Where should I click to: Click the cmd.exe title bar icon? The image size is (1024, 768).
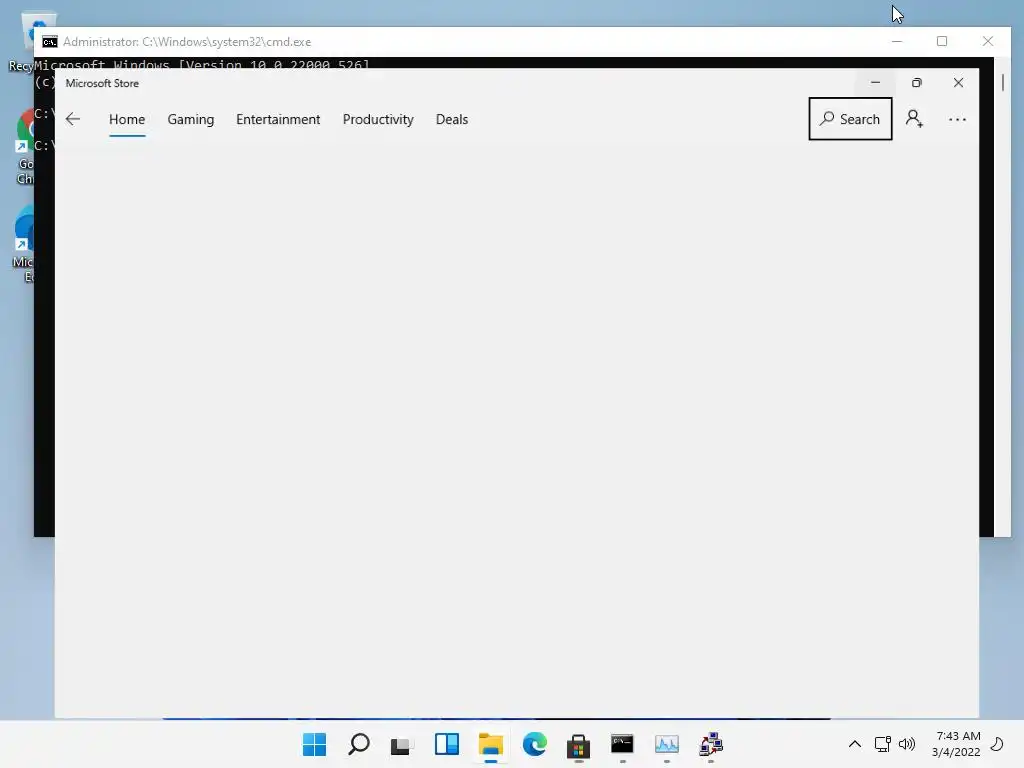click(50, 42)
